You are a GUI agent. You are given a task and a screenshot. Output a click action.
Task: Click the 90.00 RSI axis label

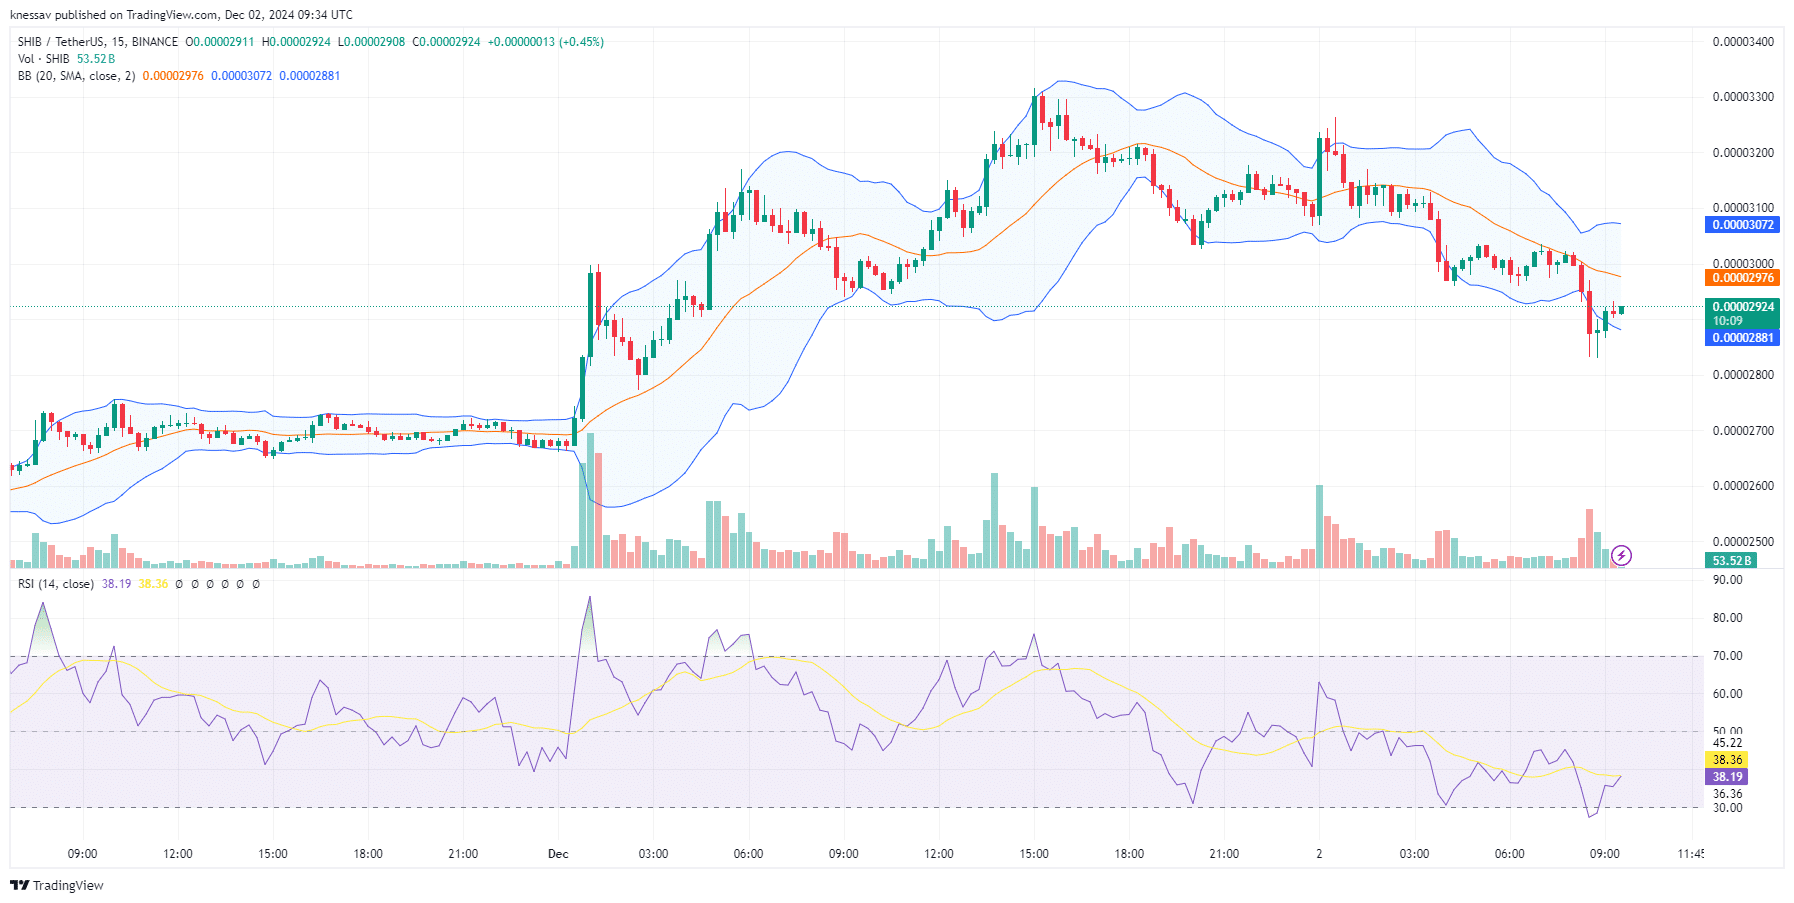[1727, 580]
